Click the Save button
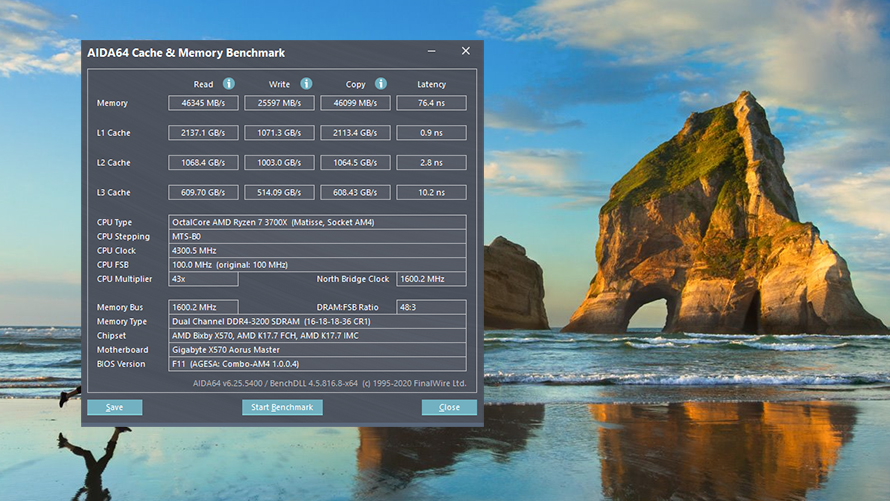Viewport: 890px width, 501px height. point(114,407)
